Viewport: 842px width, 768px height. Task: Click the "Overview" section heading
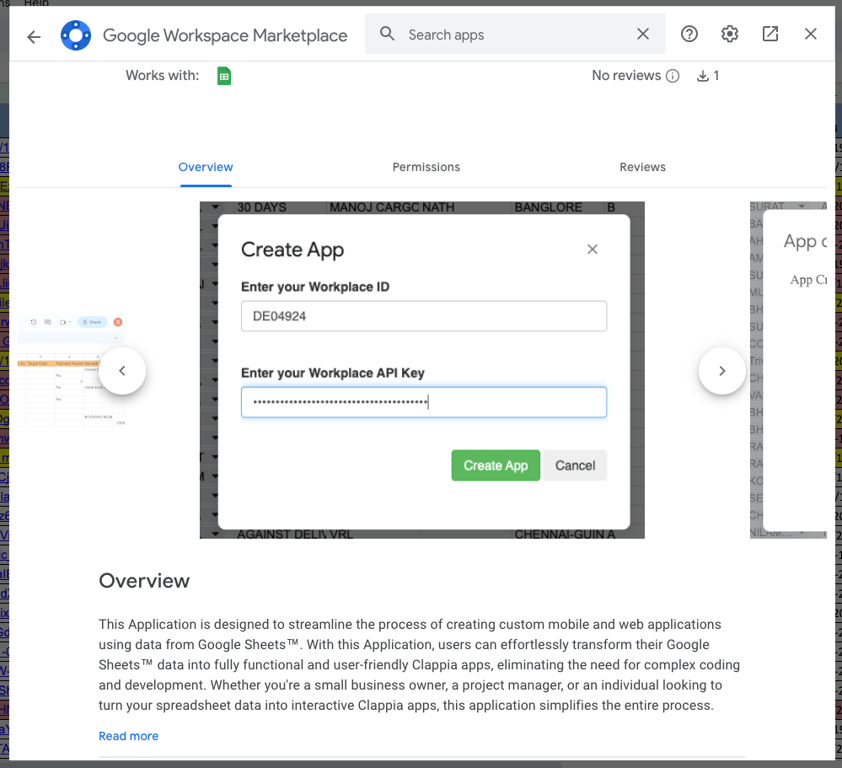click(x=144, y=581)
